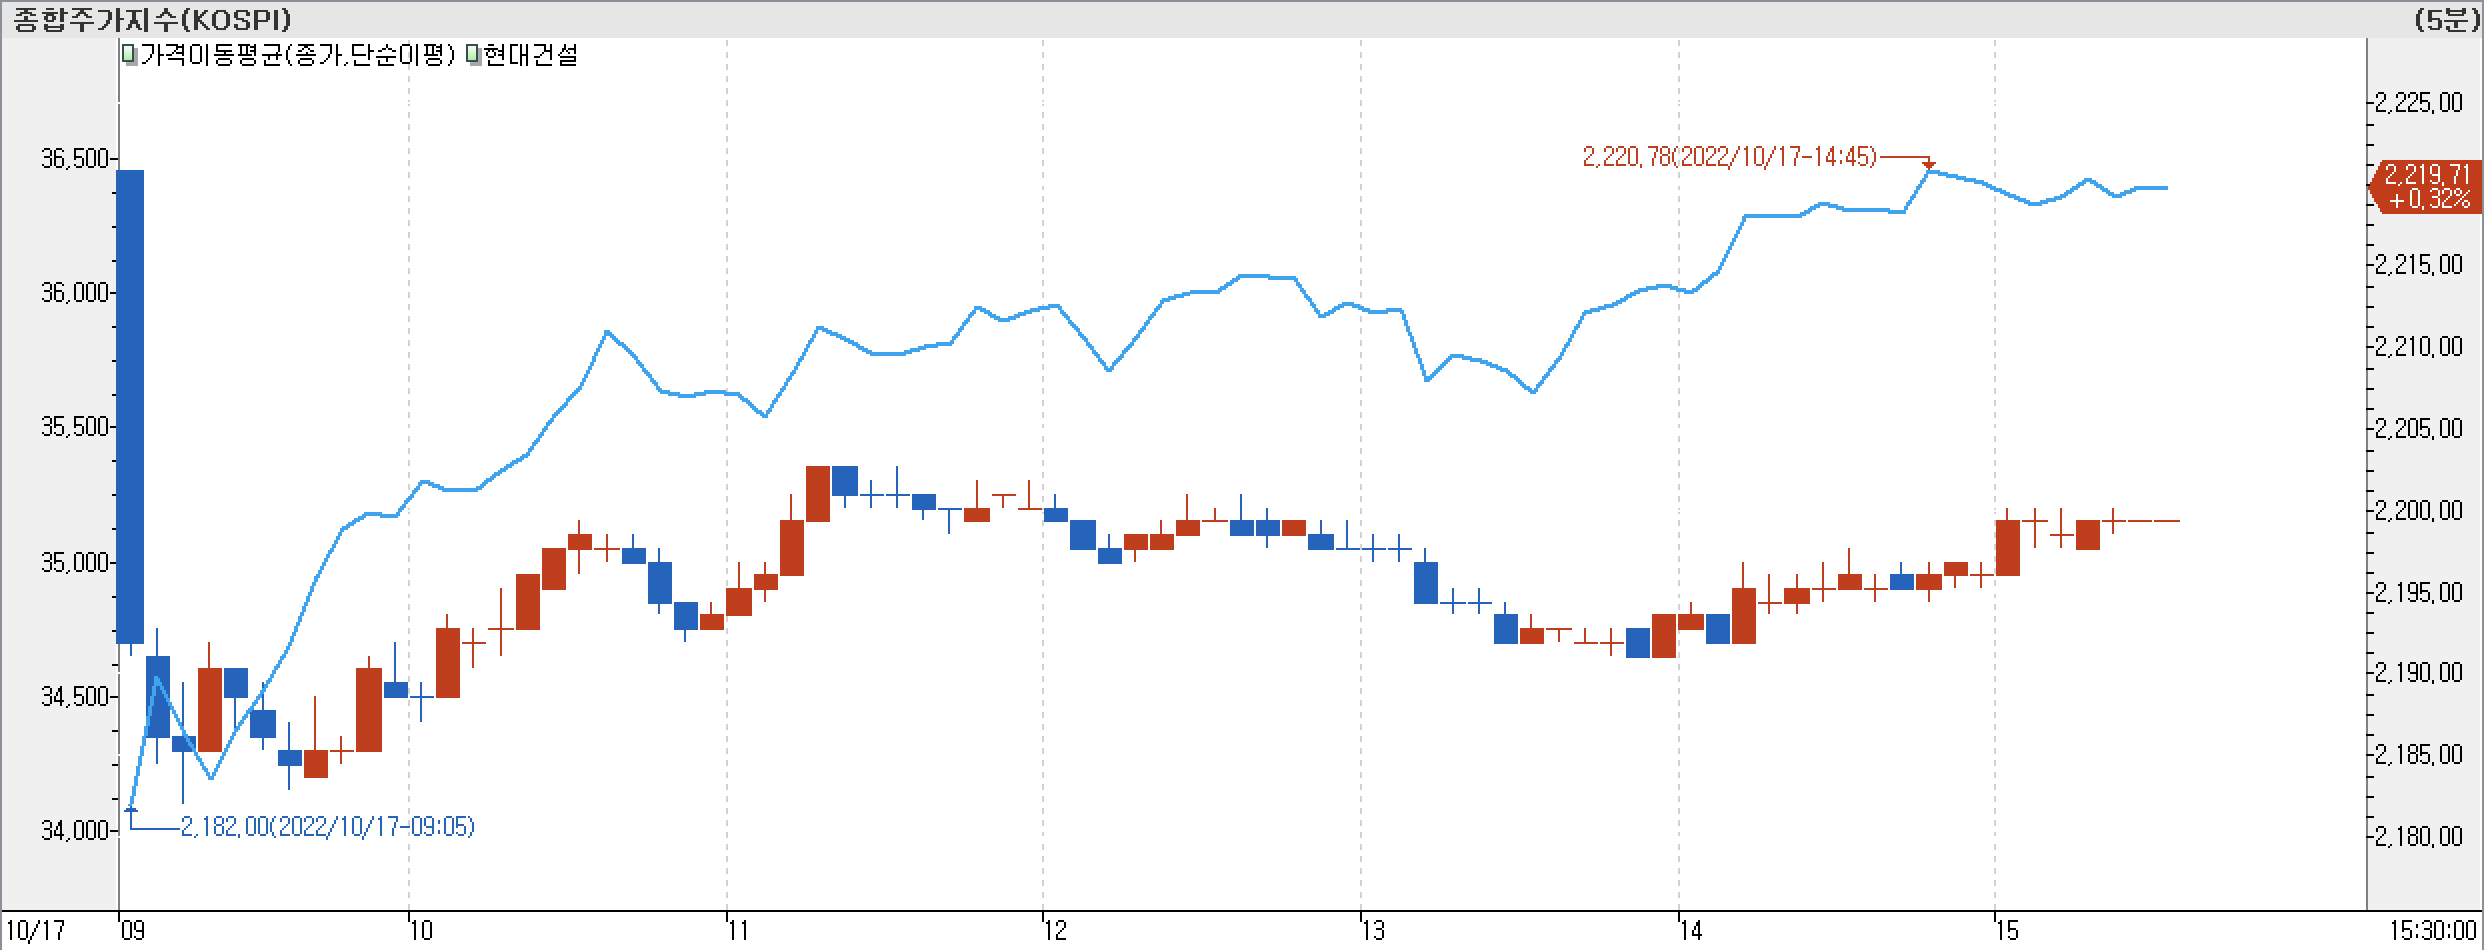Screen dimensions: 2484x950
Task: Click the large blue opening candle
Action: point(131,407)
